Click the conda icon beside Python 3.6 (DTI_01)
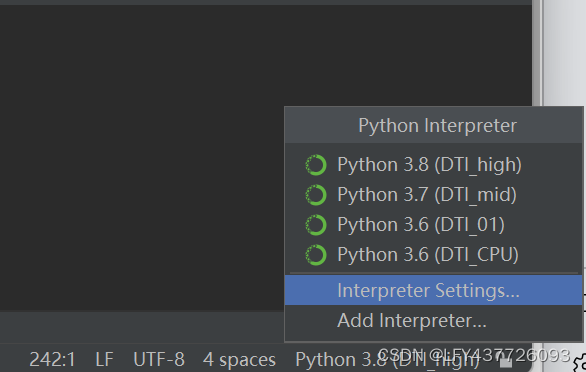This screenshot has height=372, width=586. pos(316,225)
